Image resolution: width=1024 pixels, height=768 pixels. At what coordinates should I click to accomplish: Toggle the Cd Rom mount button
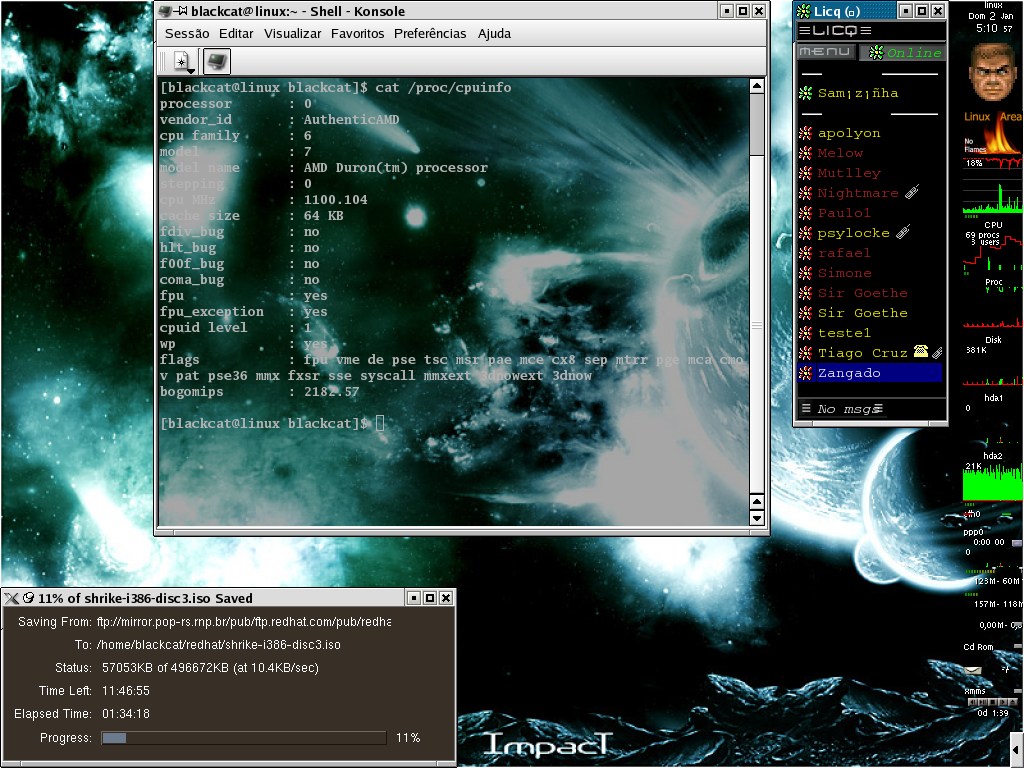coord(1019,647)
